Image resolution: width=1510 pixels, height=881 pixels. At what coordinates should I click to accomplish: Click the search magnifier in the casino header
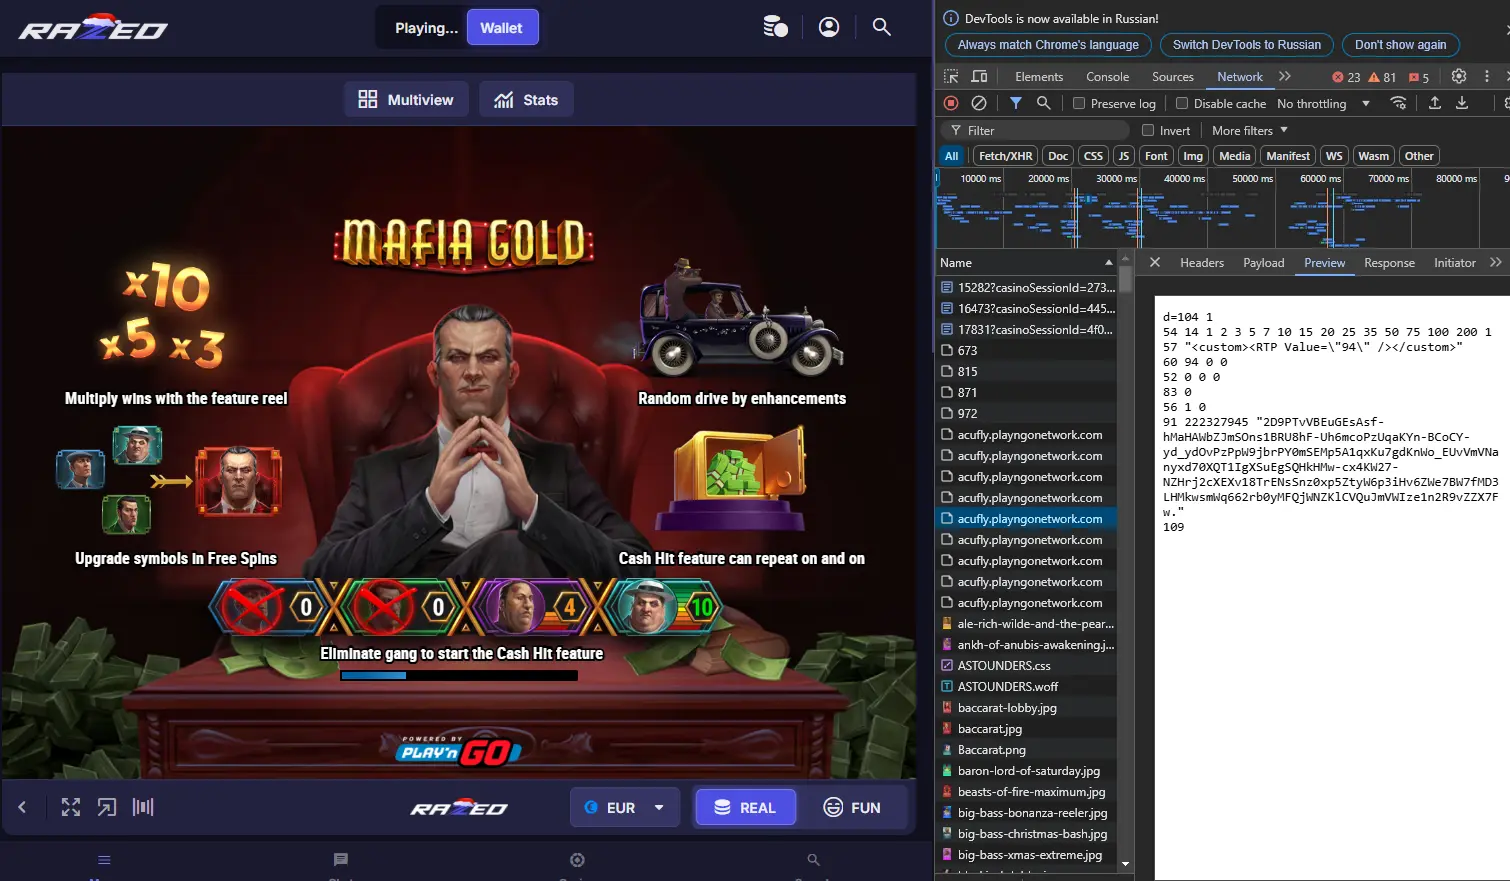pos(881,27)
